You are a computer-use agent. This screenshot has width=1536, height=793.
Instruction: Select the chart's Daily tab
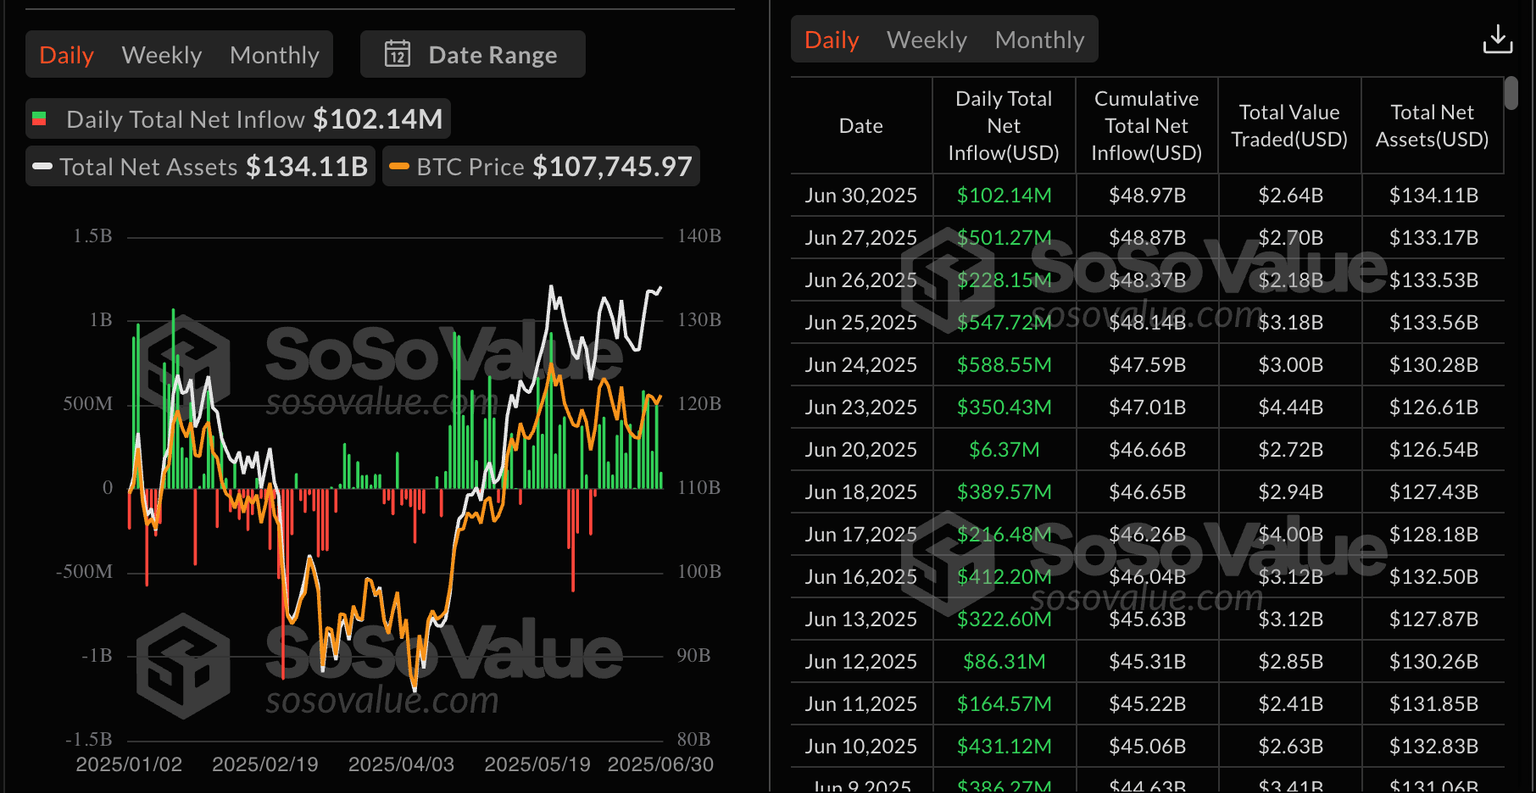click(66, 55)
